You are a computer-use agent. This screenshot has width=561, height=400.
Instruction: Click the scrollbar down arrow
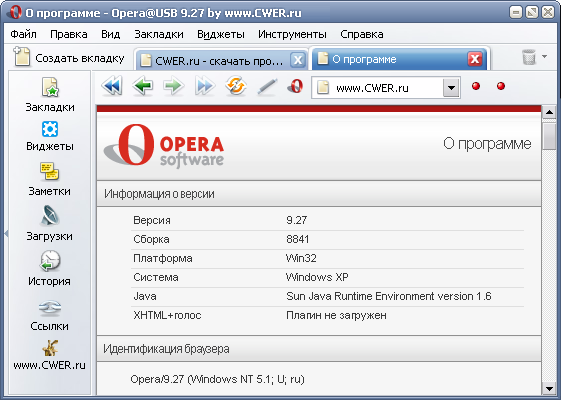click(549, 388)
